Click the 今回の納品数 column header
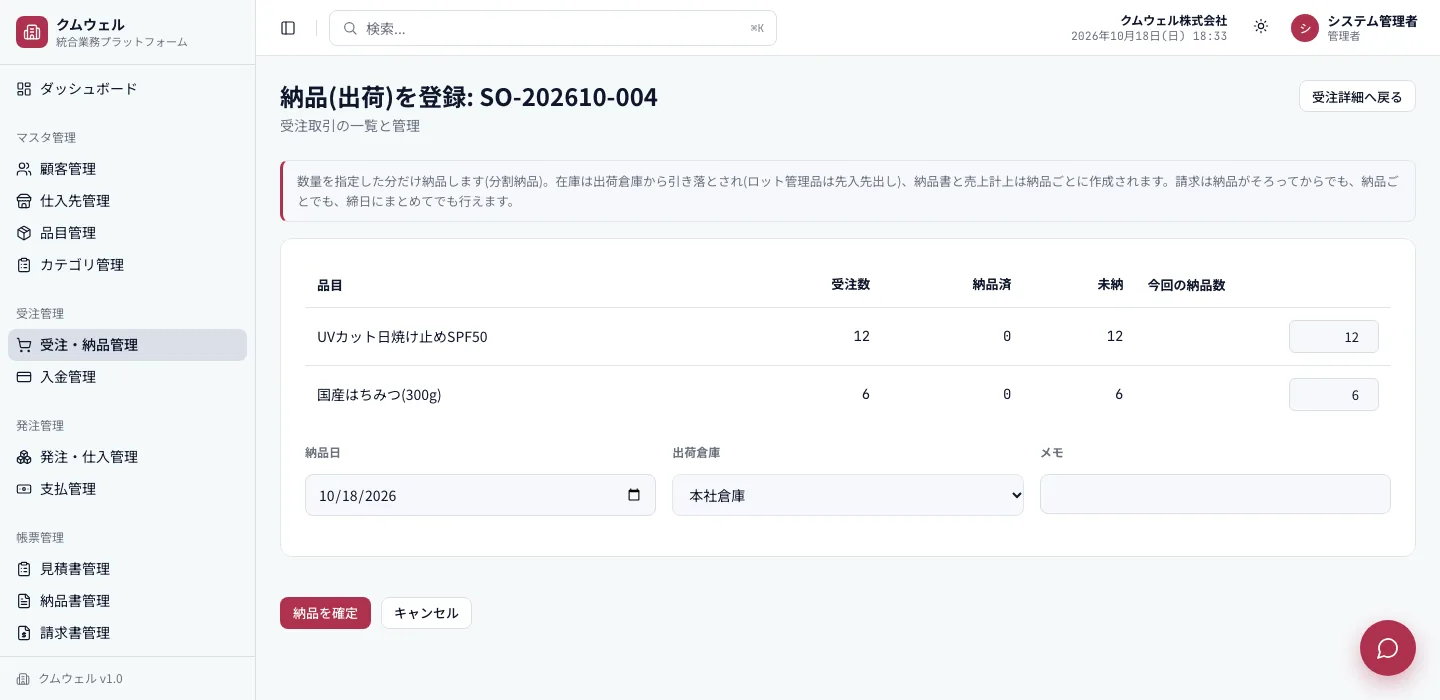 (x=1186, y=285)
